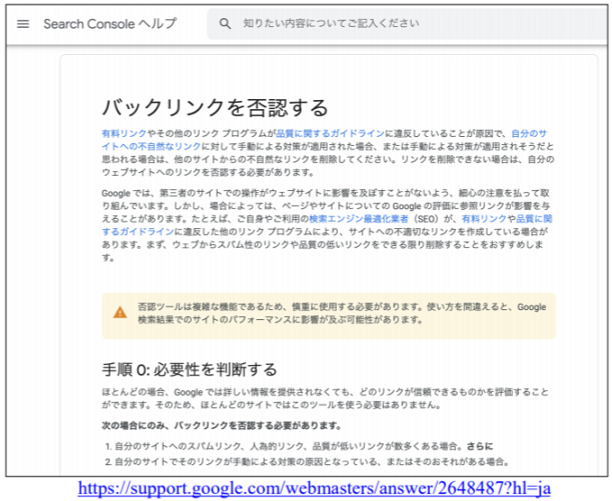
Task: Open the Search Console ヘルプ title
Action: 110,24
